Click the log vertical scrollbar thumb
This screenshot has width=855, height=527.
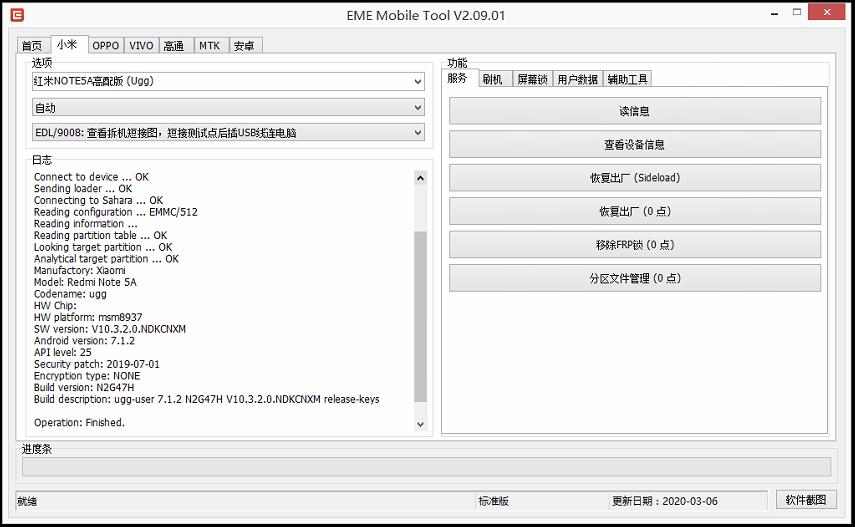point(420,316)
